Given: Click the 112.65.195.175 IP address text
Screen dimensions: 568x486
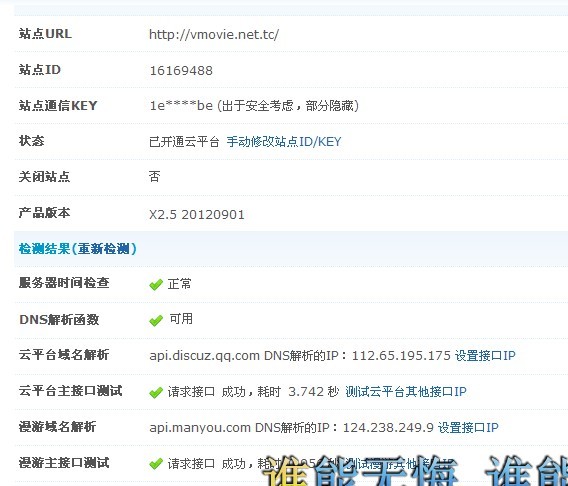Looking at the screenshot, I should coord(401,356).
